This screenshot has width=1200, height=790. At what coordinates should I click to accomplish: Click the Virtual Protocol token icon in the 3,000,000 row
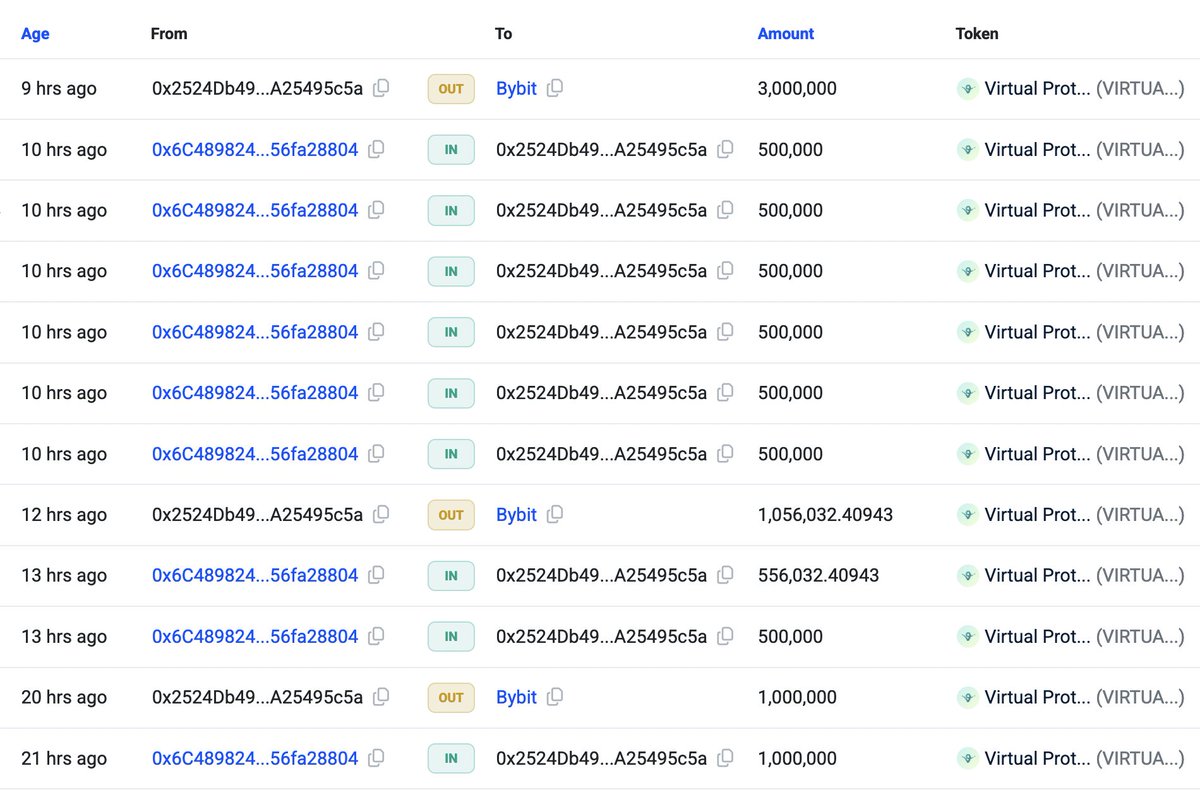[967, 88]
